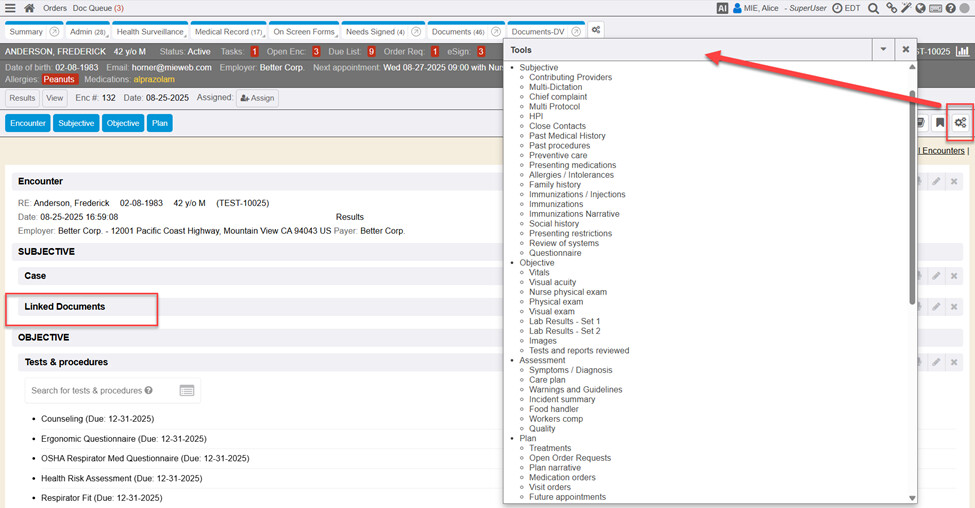Expand the Tools panel dropdown arrow
Image resolution: width=975 pixels, height=508 pixels.
[882, 49]
